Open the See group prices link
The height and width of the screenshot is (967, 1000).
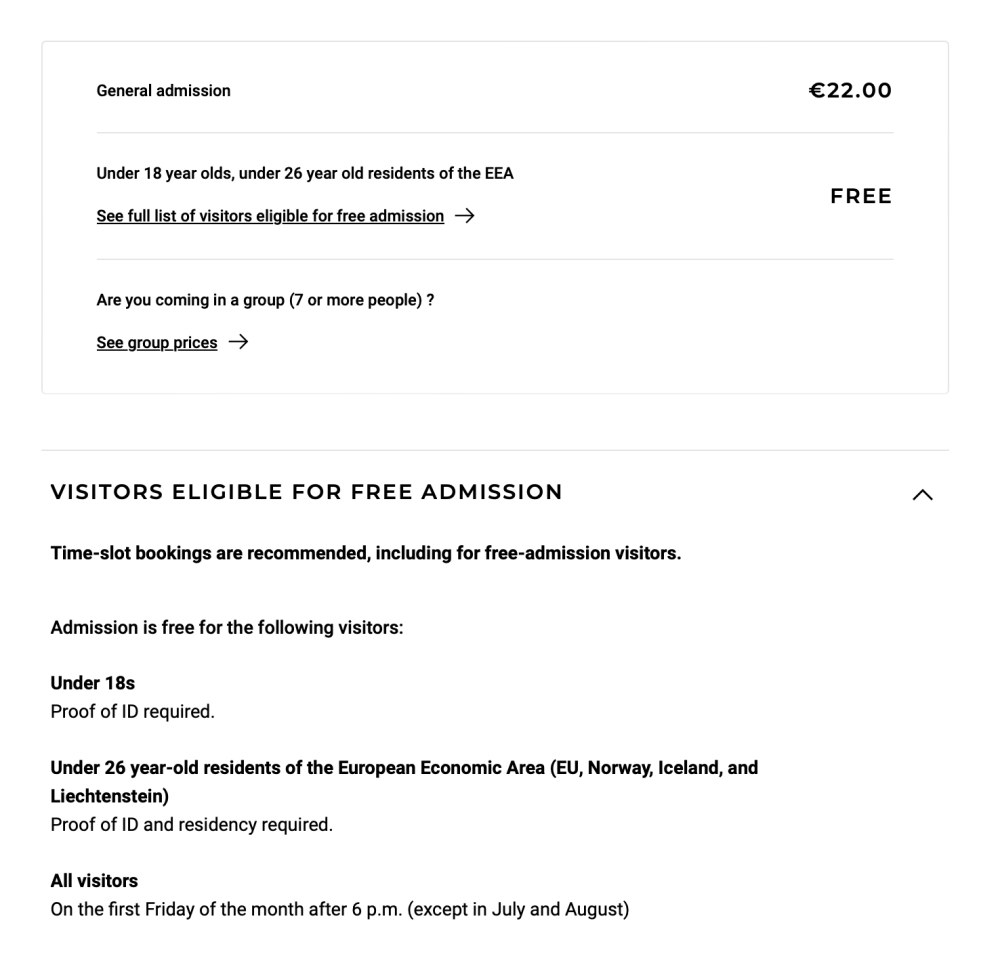pos(156,343)
